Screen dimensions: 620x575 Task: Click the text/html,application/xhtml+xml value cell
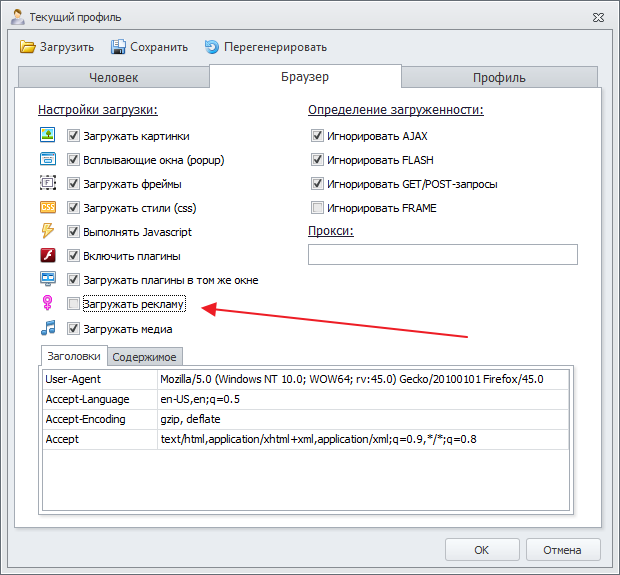coord(363,439)
